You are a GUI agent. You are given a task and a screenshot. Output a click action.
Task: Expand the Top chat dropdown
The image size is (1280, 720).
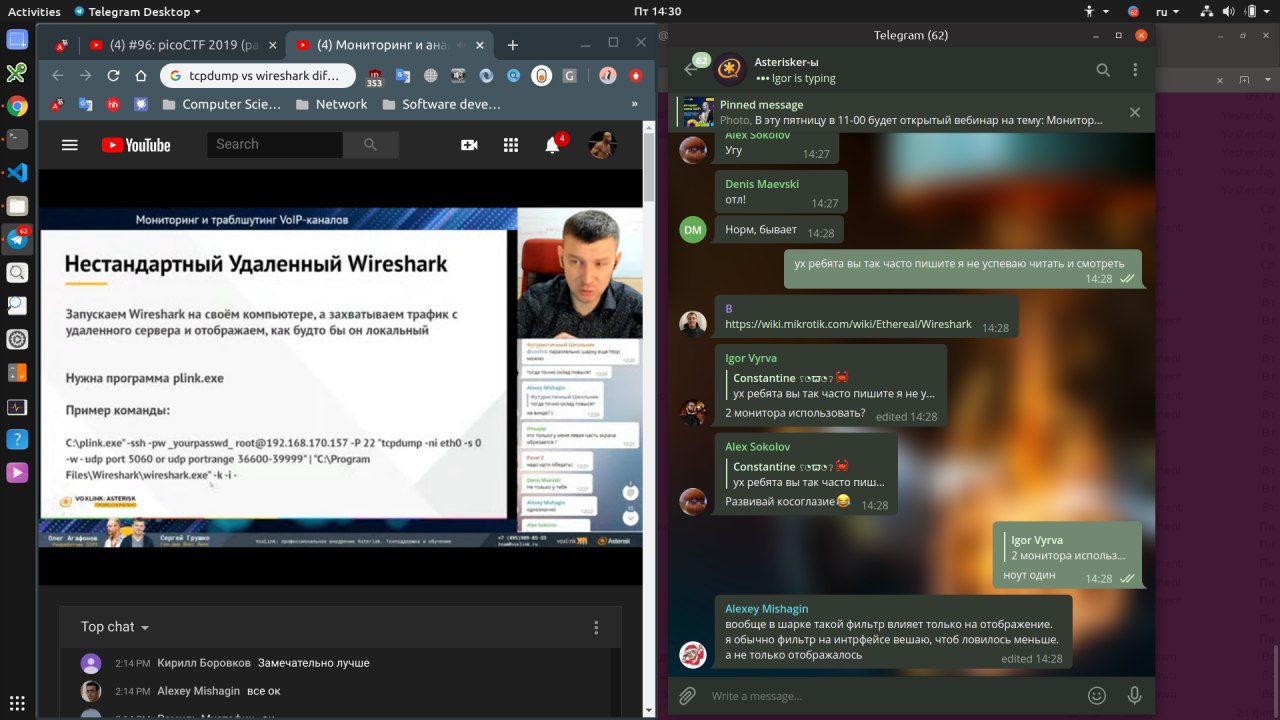pos(115,627)
